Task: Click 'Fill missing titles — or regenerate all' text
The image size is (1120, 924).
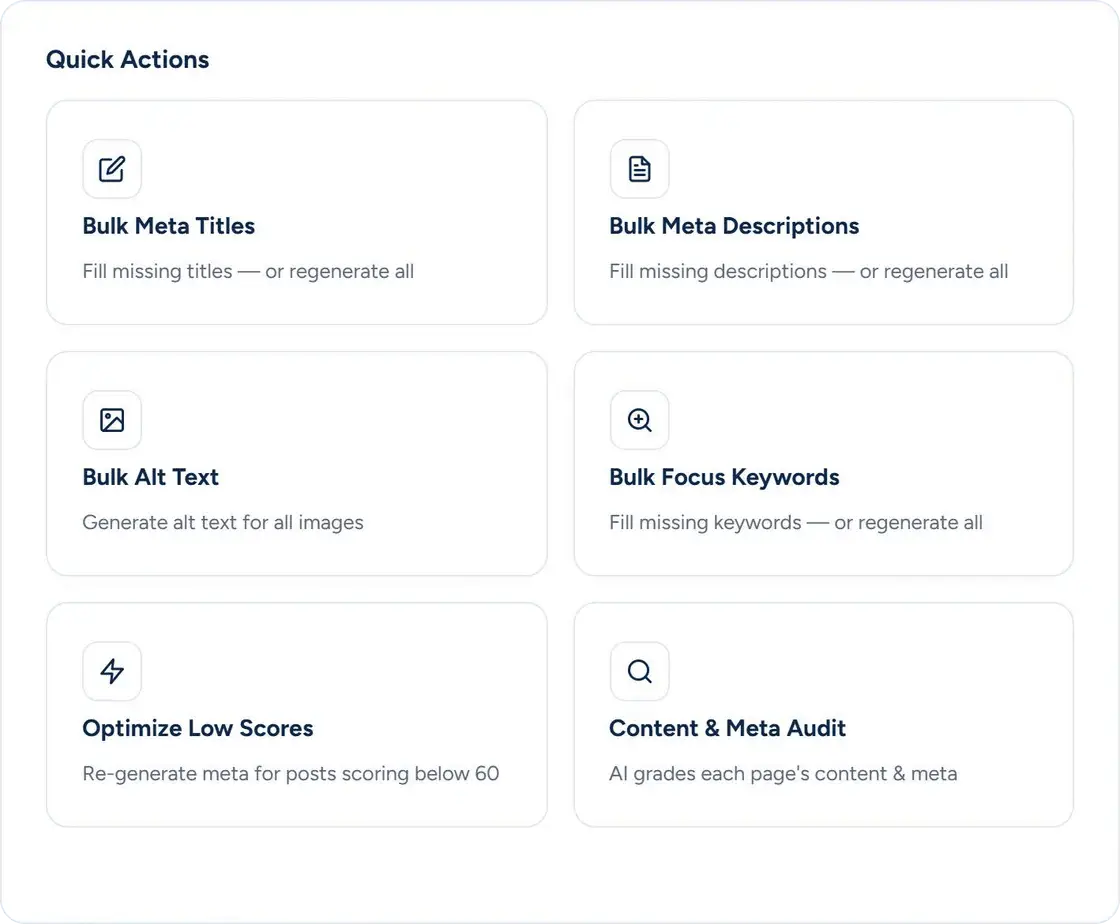Action: pyautogui.click(x=248, y=271)
